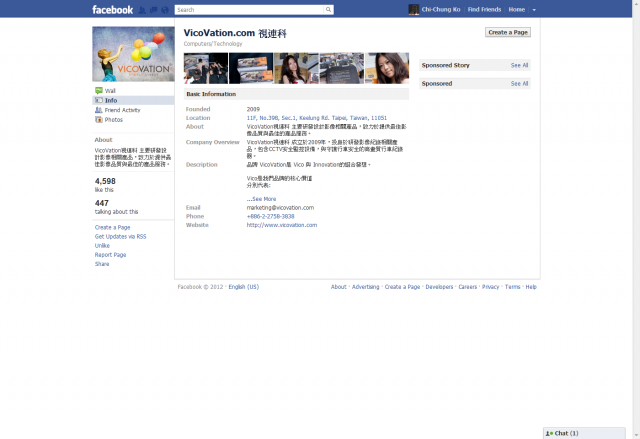Open the messages icon in the header
The image size is (640, 439).
click(x=153, y=10)
